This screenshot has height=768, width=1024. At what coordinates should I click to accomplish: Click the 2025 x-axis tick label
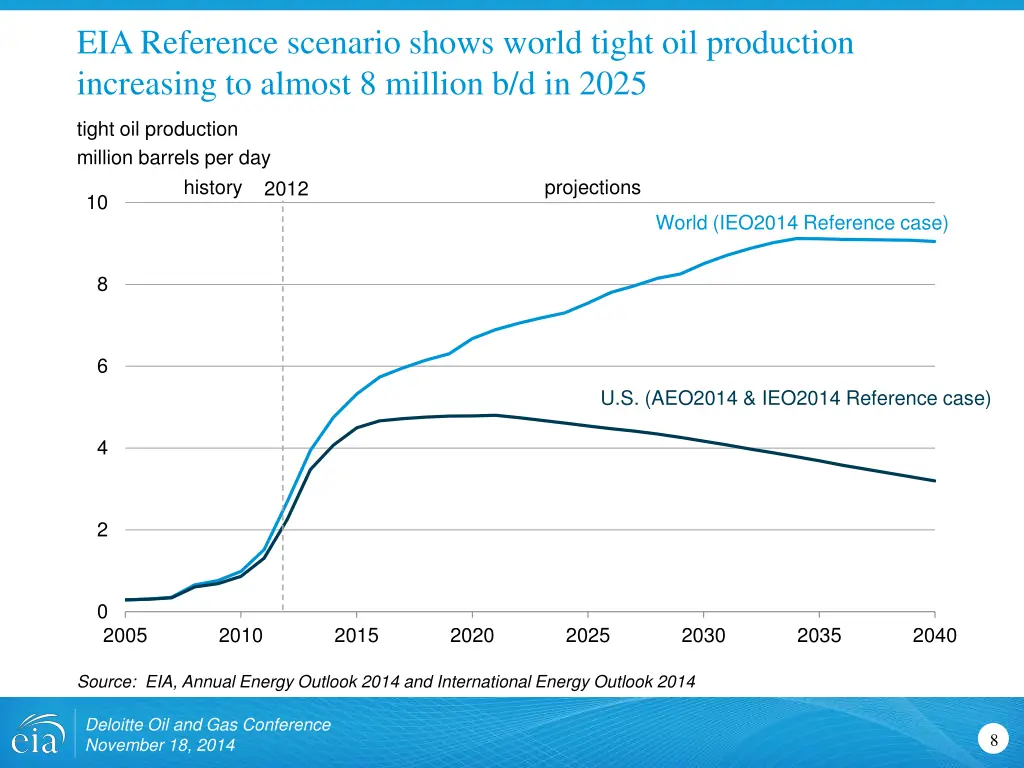[587, 636]
